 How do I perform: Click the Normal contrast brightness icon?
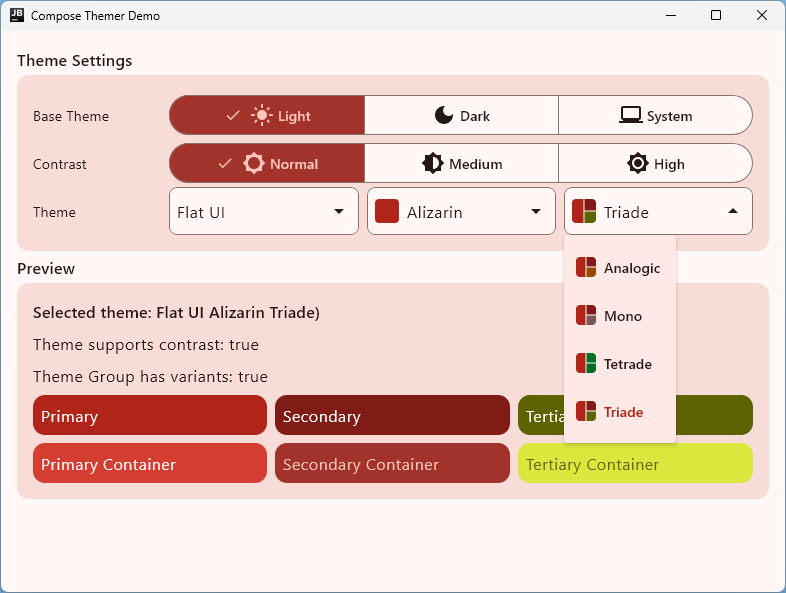coord(254,163)
